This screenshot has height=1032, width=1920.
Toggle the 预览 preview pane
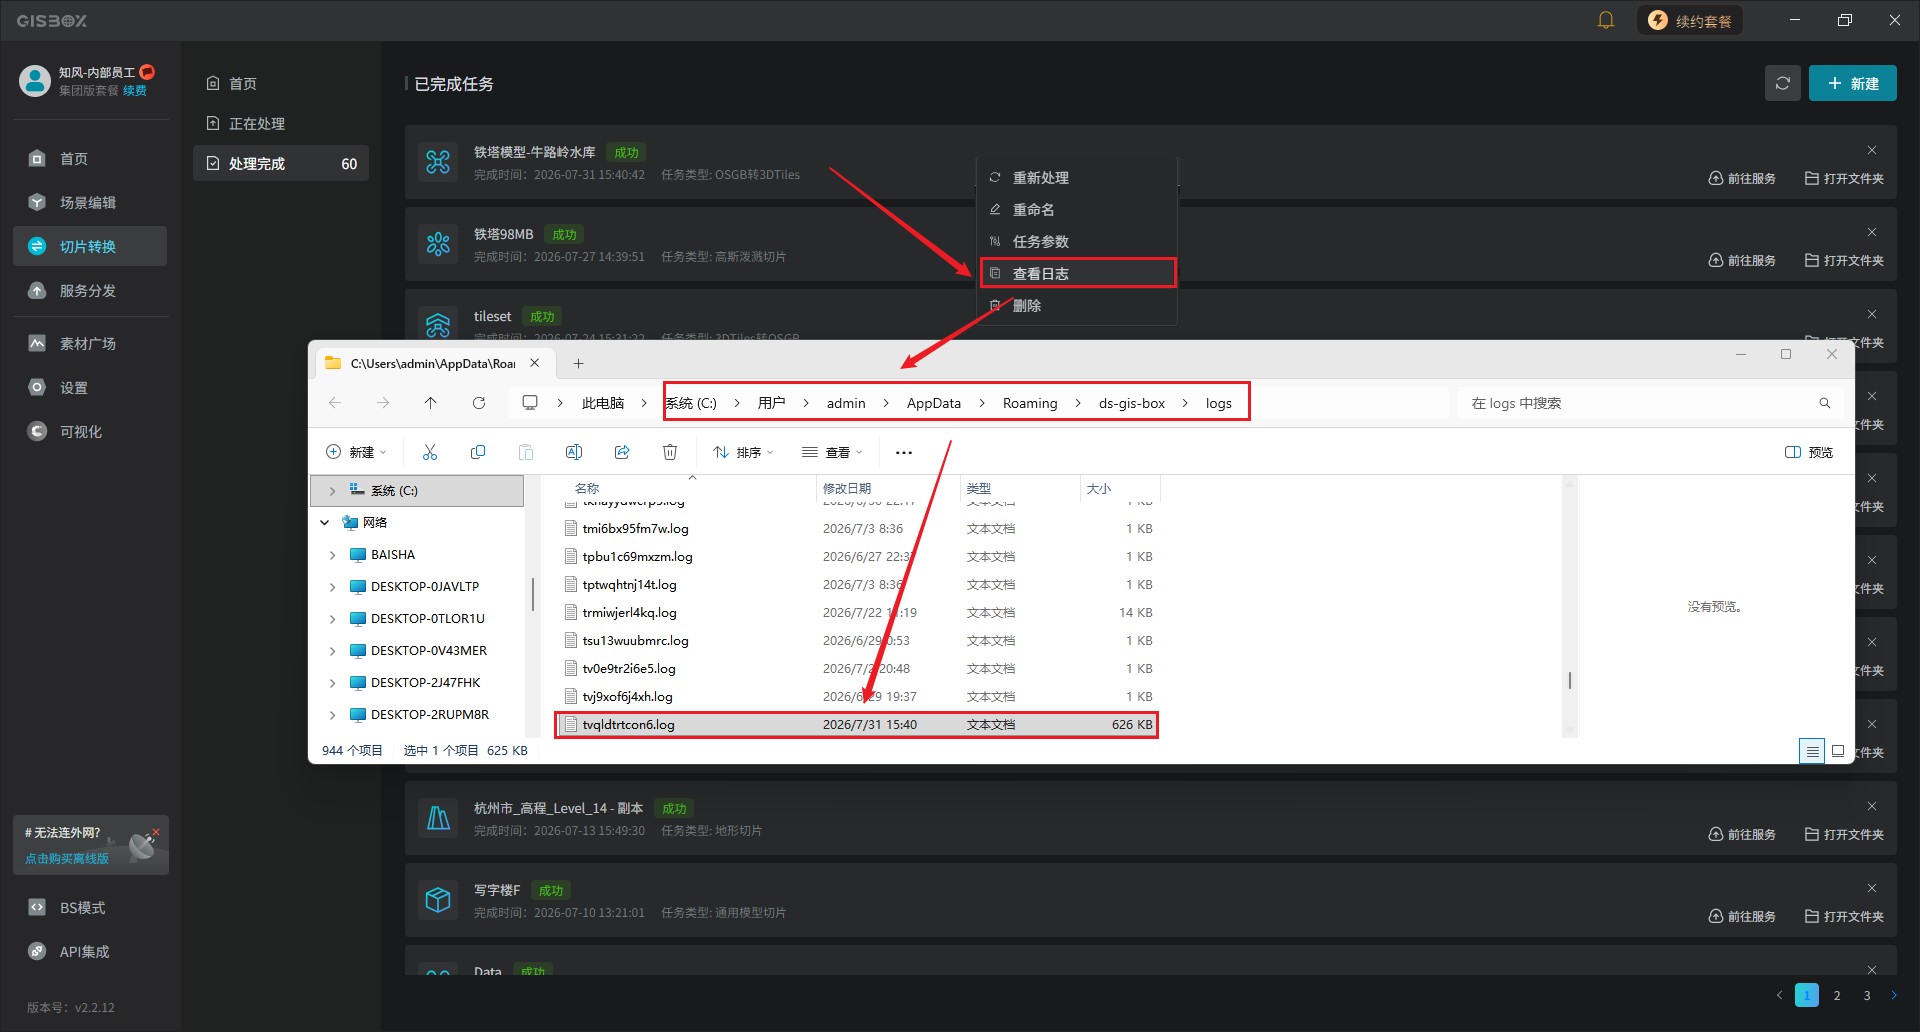(1809, 453)
